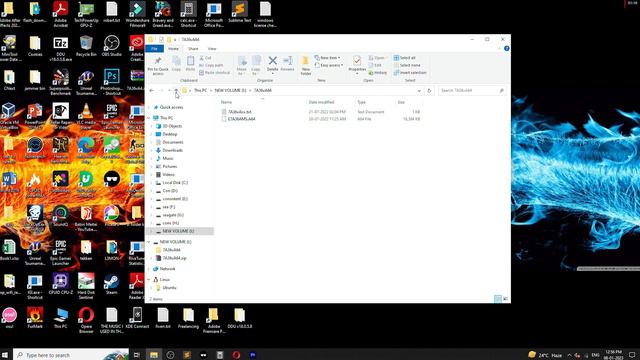Expand Quick access tree node
Image resolution: width=640 pixels, height=360 pixels.
149,107
